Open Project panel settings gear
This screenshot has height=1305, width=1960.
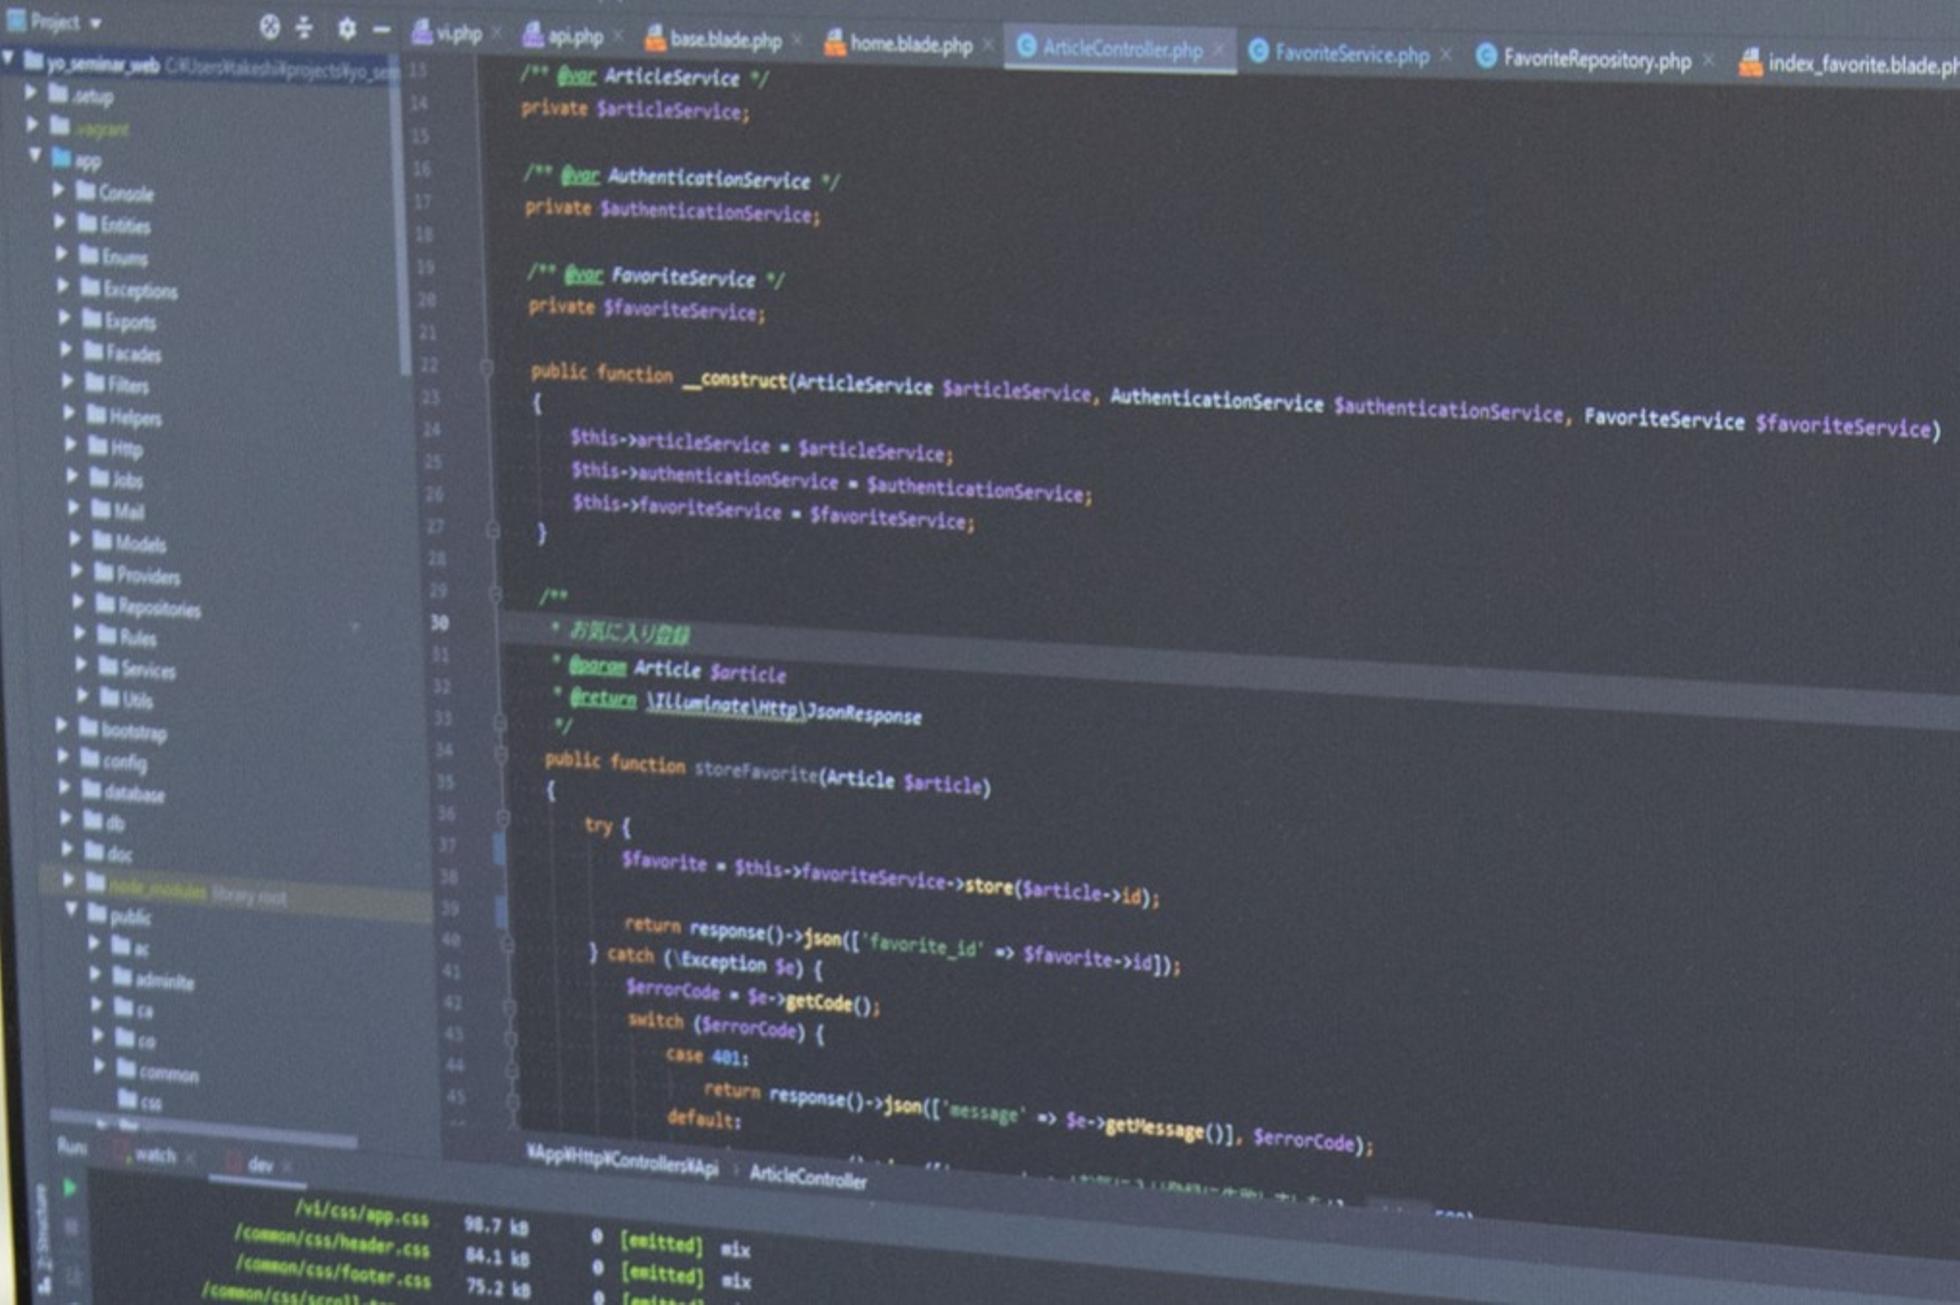click(x=346, y=29)
